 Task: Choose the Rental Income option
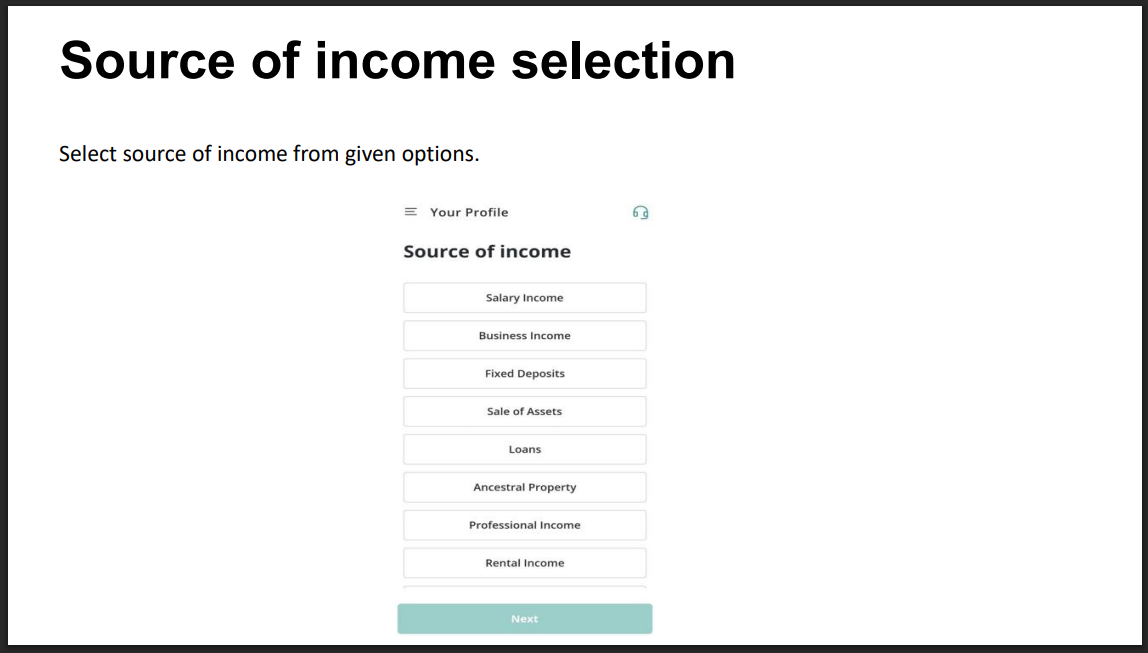(525, 563)
